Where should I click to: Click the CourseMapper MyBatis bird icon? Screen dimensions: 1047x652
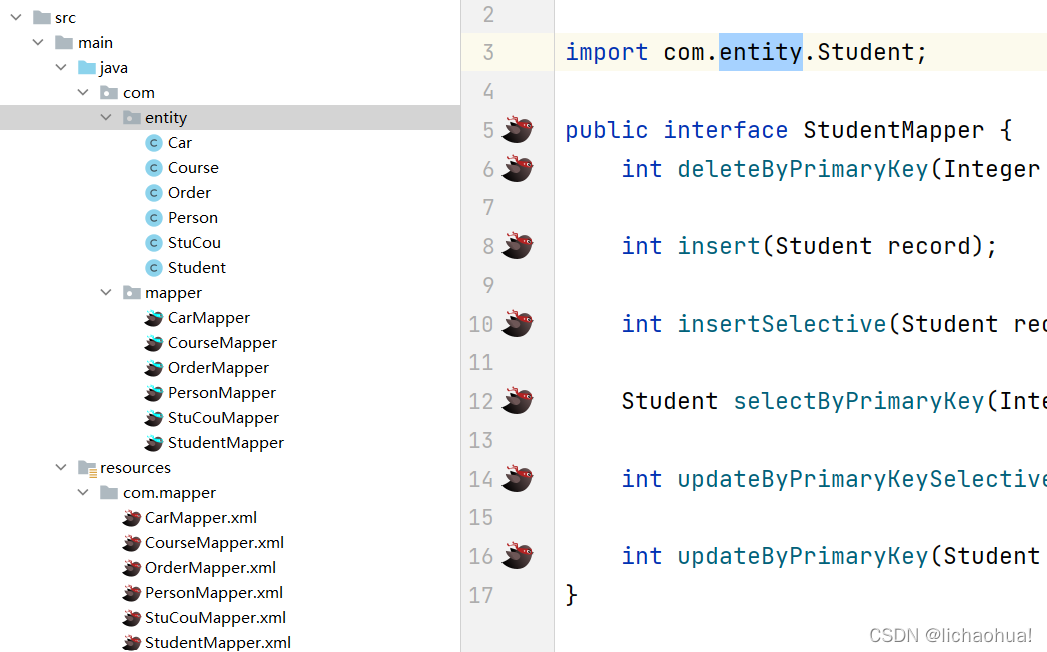154,343
